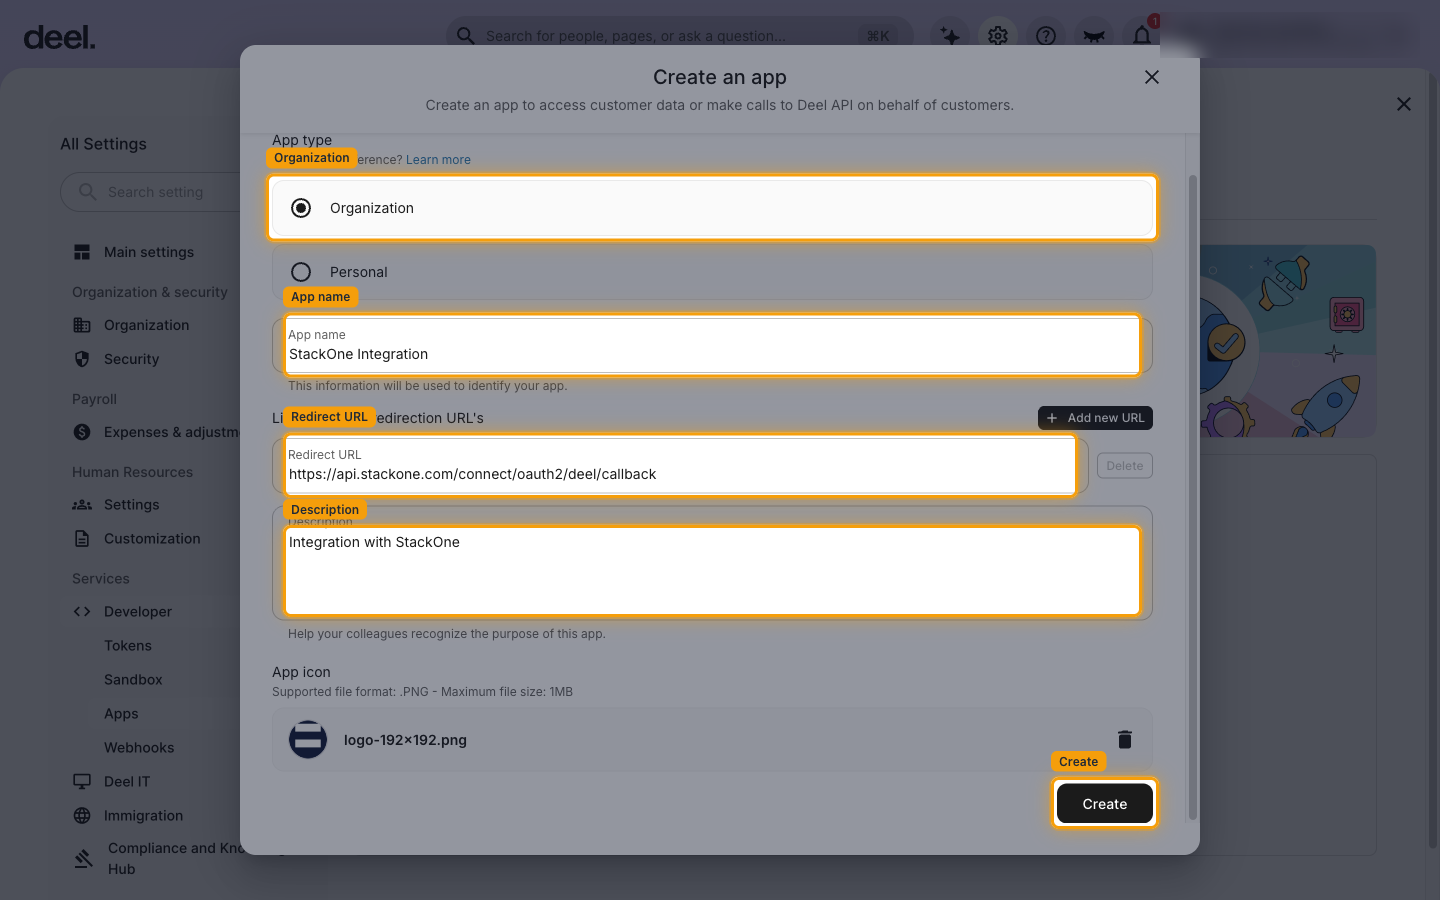Focus the top search bar
Viewport: 1440px width, 900px height.
coord(680,36)
